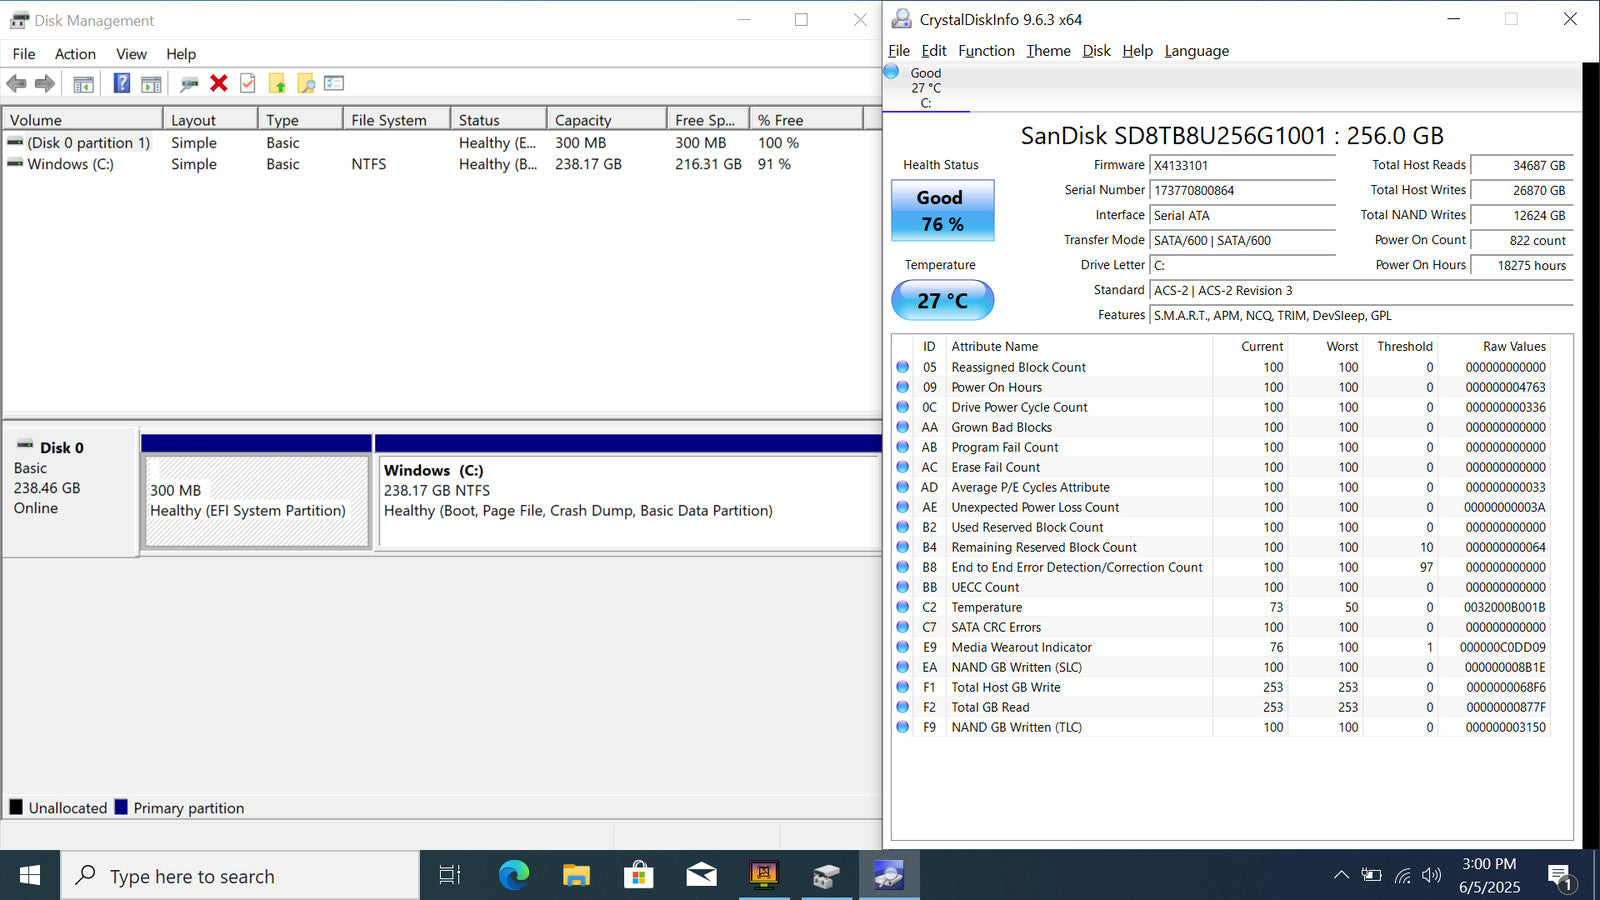Screen dimensions: 1600x900
Task: Open Edit menu in CrystalDiskInfo
Action: point(934,51)
